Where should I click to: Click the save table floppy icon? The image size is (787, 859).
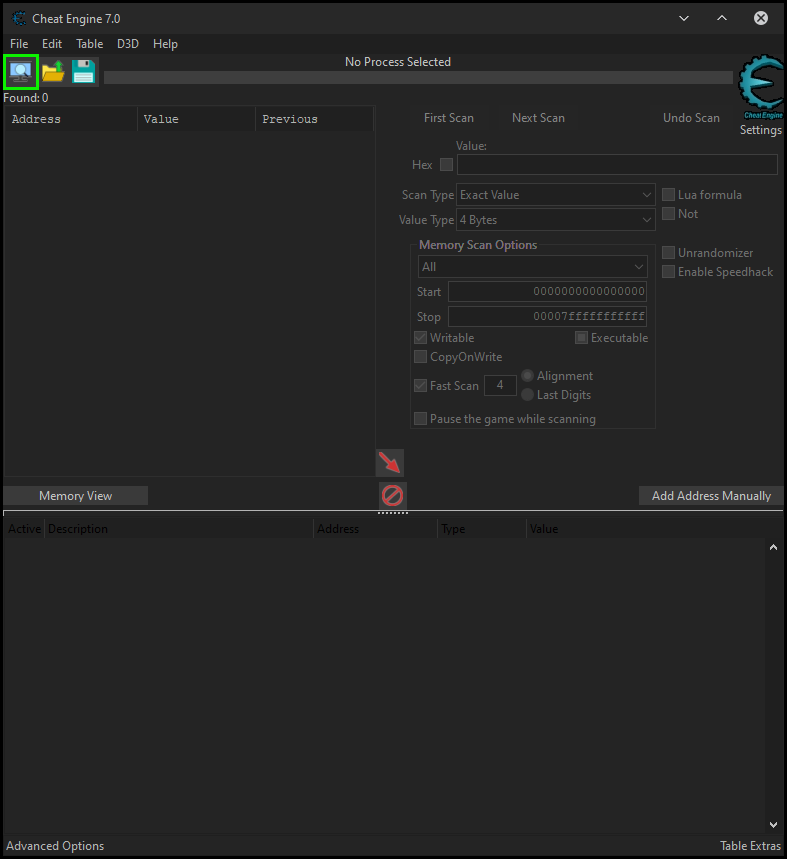click(x=83, y=71)
